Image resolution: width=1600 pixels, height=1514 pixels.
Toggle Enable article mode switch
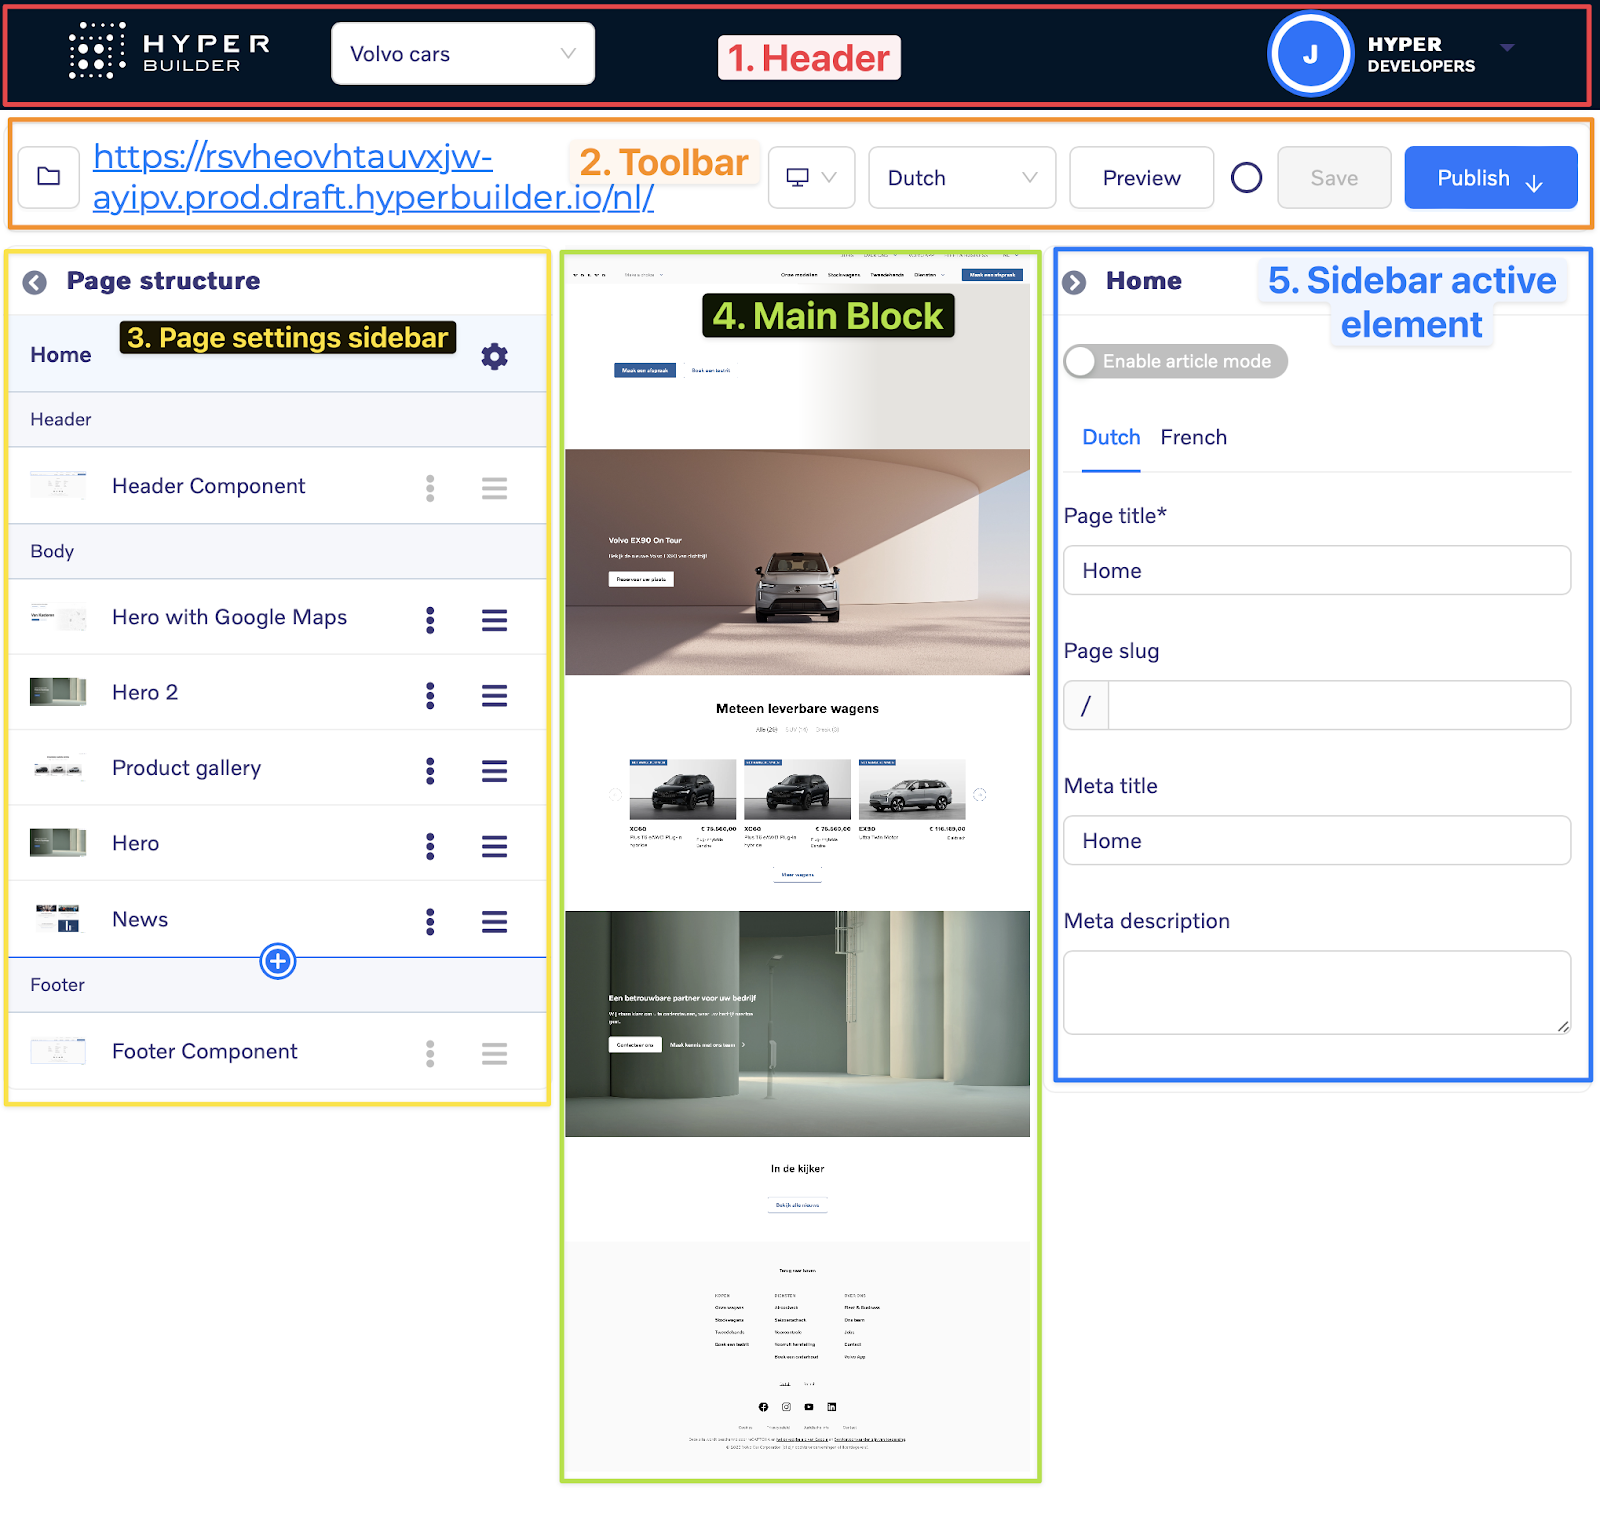pos(1175,361)
